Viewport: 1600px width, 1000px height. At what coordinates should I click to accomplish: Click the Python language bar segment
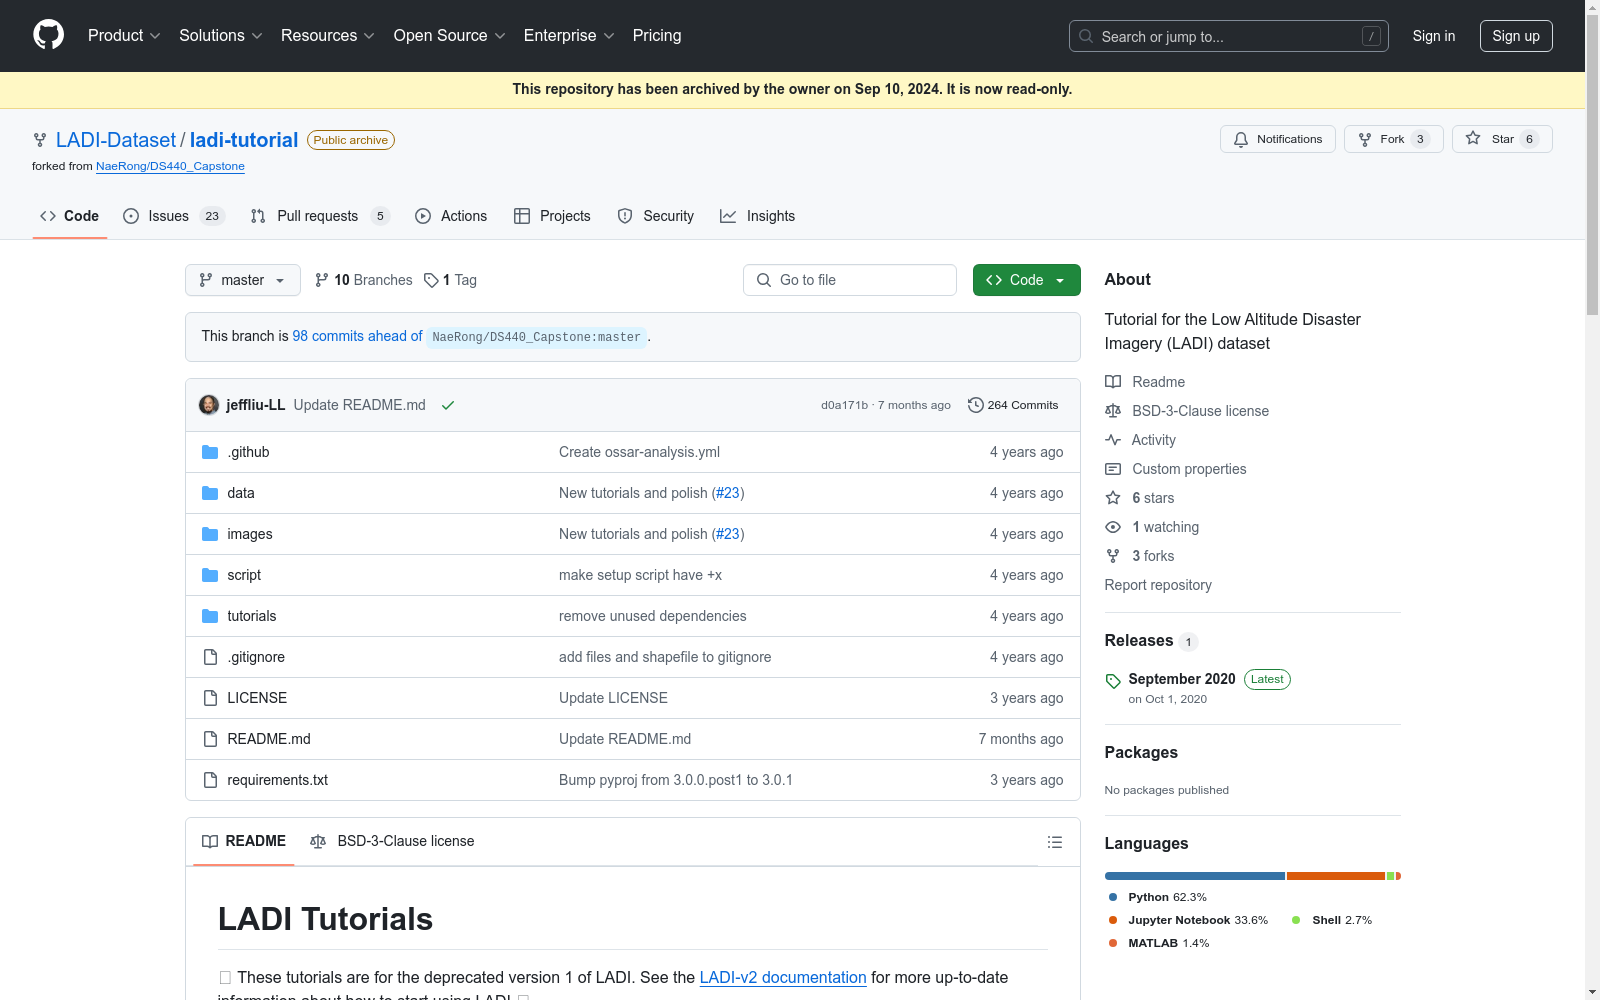pyautogui.click(x=1195, y=876)
